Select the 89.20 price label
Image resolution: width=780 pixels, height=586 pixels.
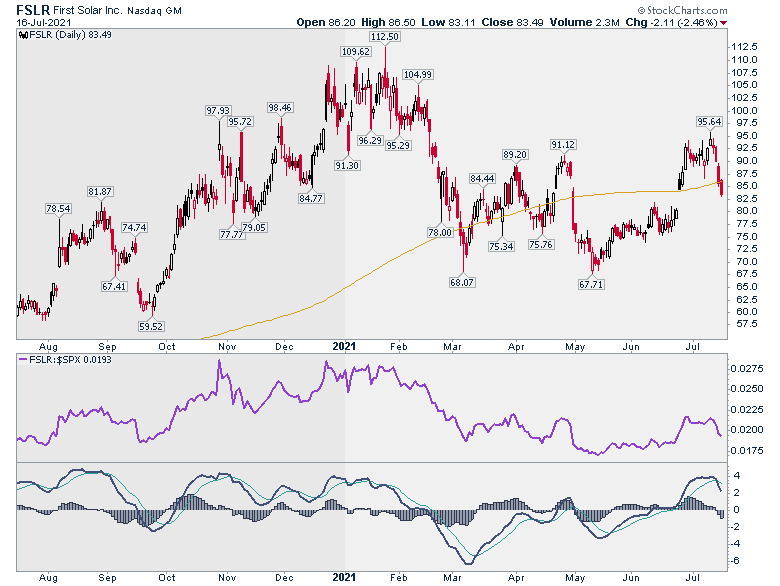[x=515, y=155]
